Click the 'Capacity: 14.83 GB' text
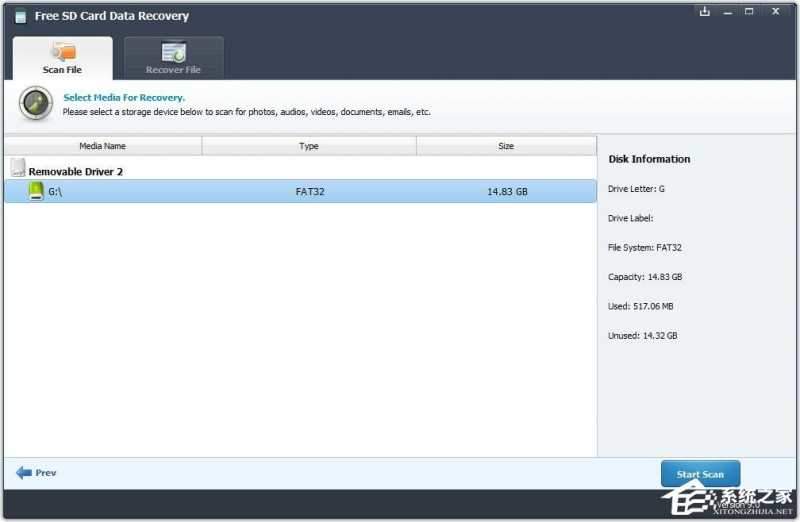Image resolution: width=800 pixels, height=522 pixels. tap(645, 277)
